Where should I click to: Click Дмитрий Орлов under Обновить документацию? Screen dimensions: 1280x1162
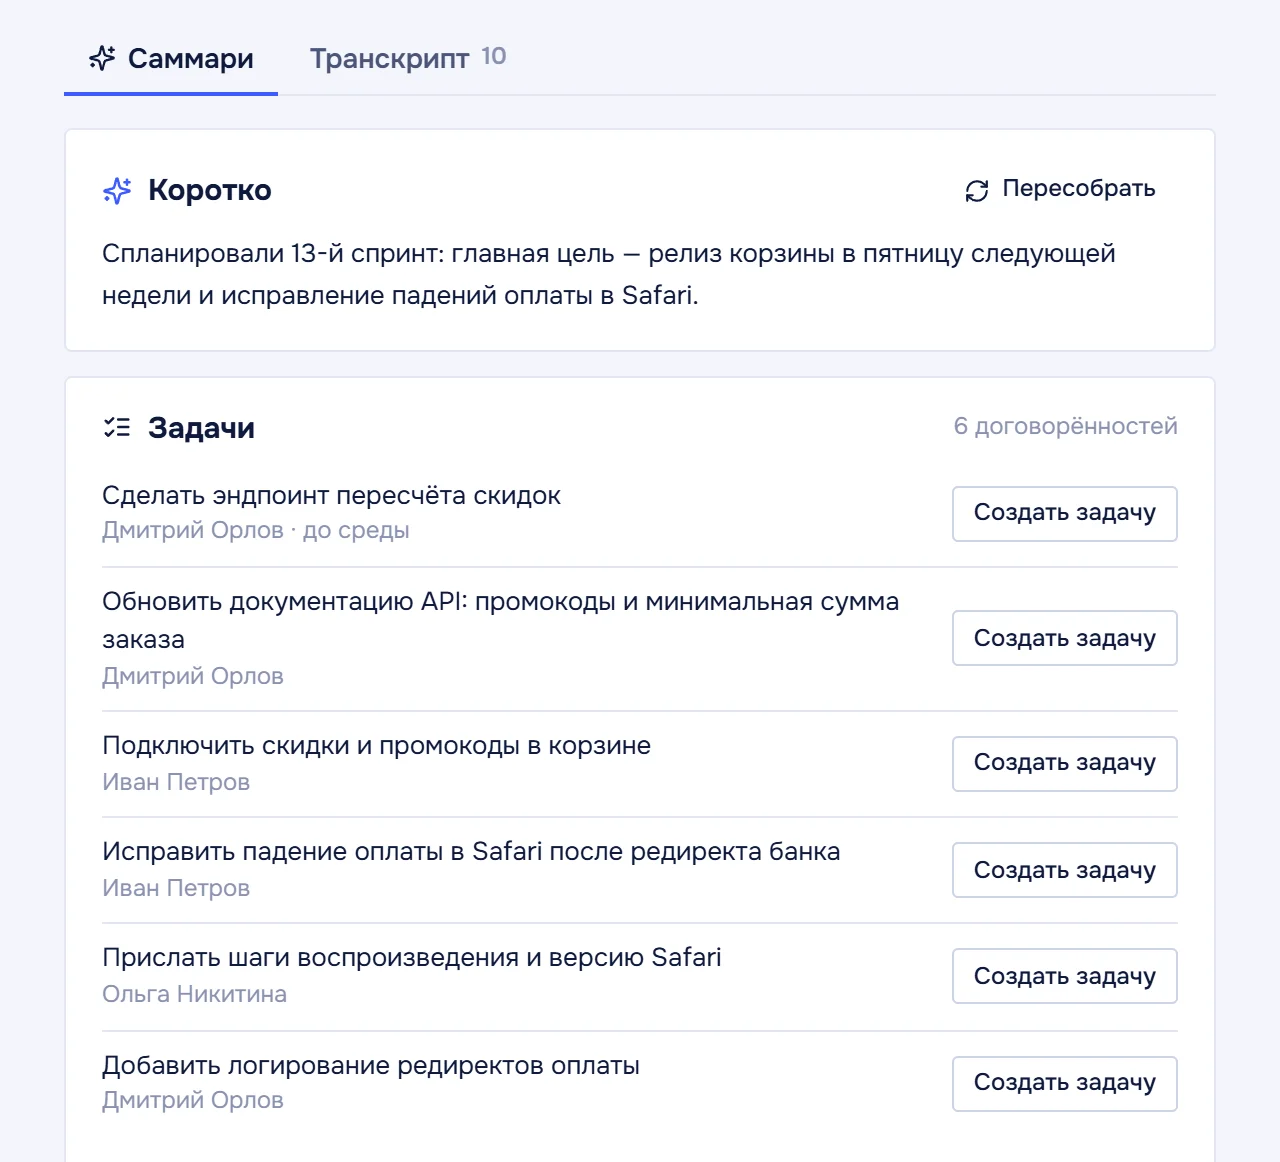(193, 676)
